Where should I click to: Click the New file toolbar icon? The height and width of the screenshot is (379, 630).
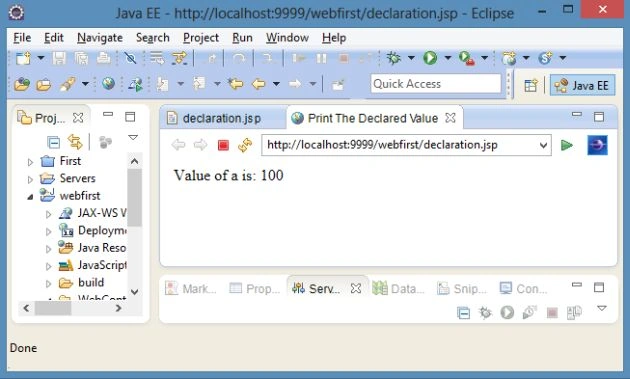tap(23, 59)
